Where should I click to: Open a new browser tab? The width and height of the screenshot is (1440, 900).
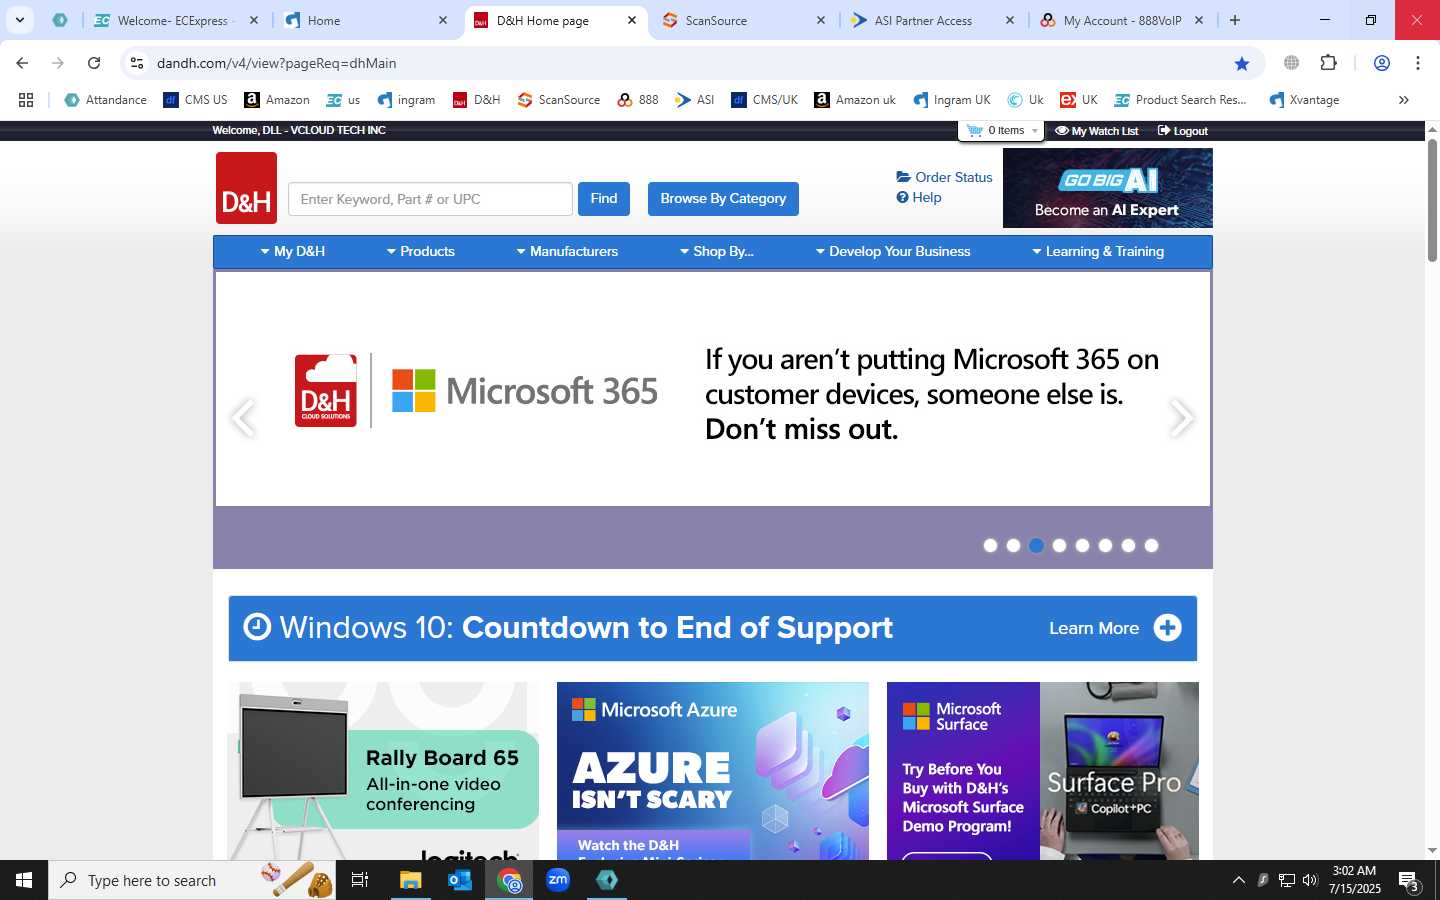click(x=1235, y=20)
